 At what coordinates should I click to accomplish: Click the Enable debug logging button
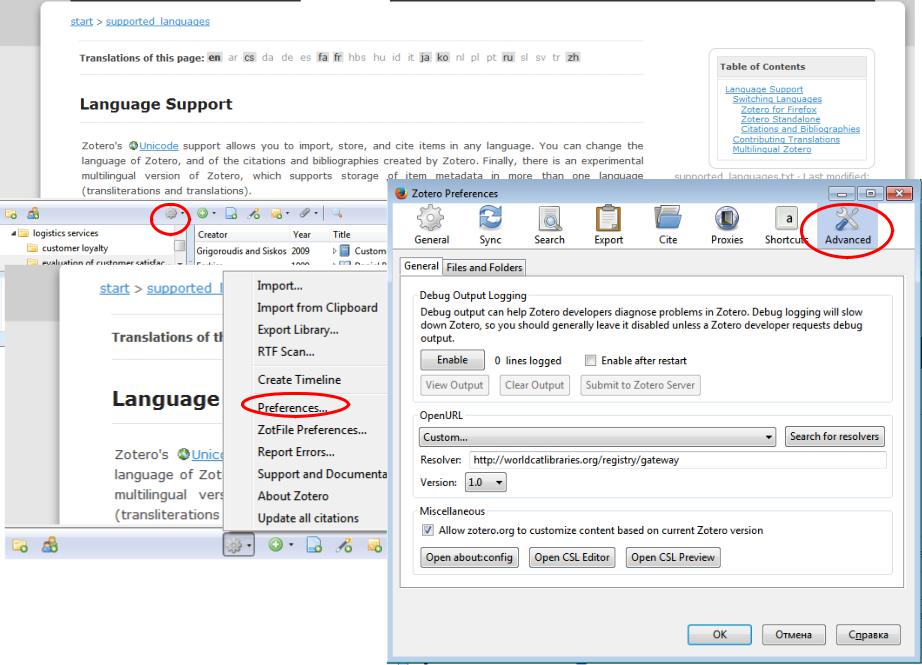pyautogui.click(x=452, y=360)
